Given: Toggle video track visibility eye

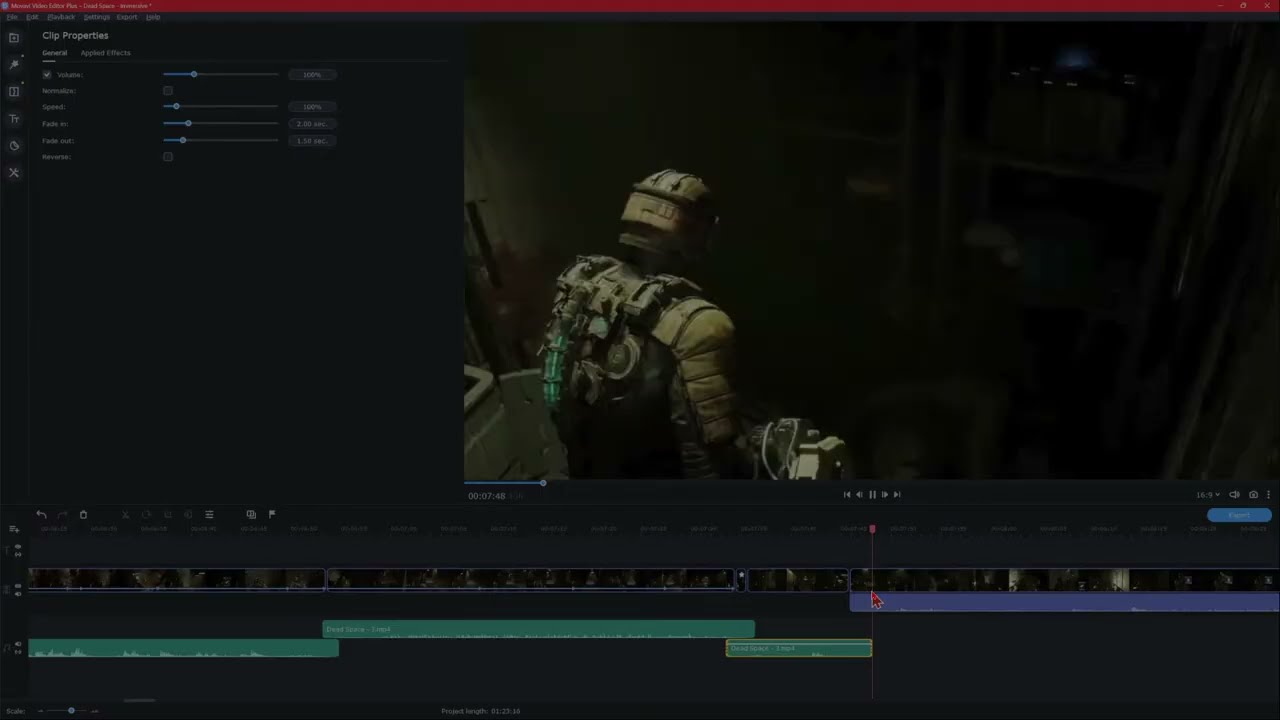Looking at the screenshot, I should pos(18,586).
